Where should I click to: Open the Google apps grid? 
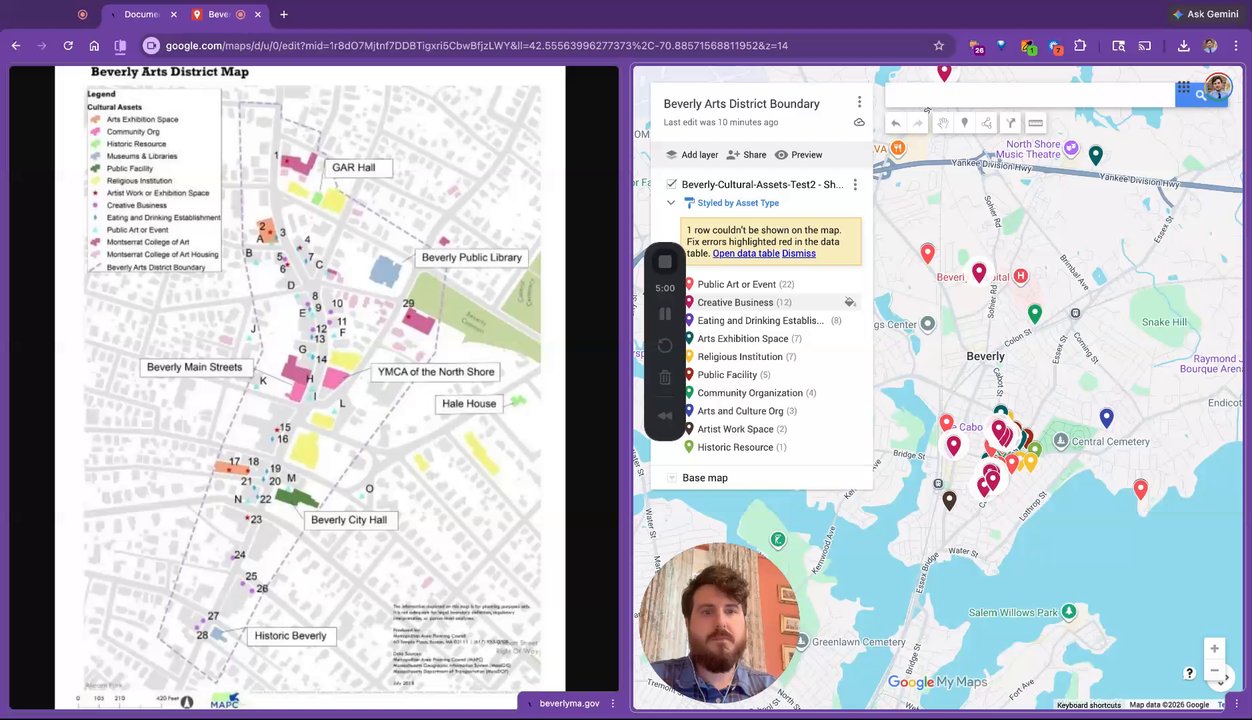coord(1184,88)
